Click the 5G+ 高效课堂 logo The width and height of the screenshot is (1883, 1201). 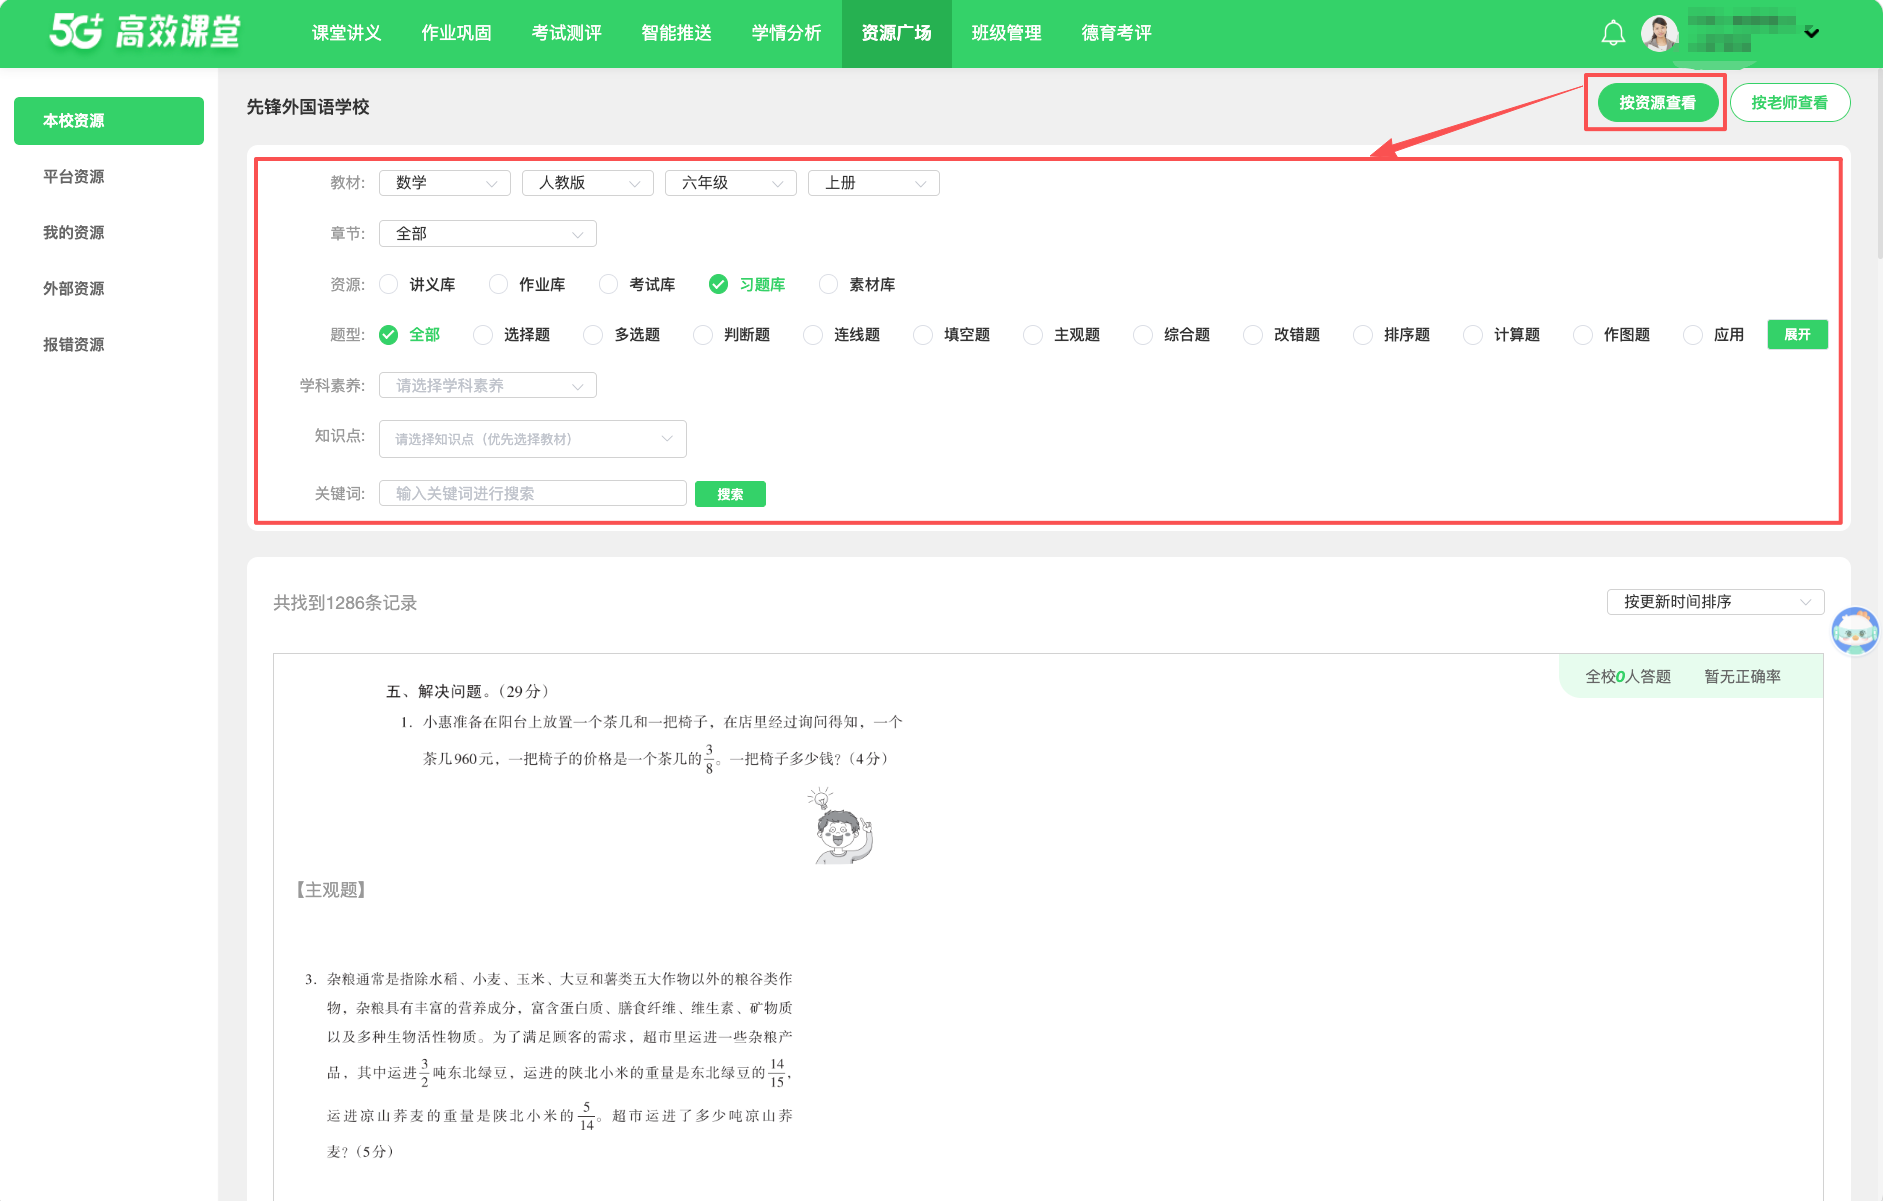point(145,32)
